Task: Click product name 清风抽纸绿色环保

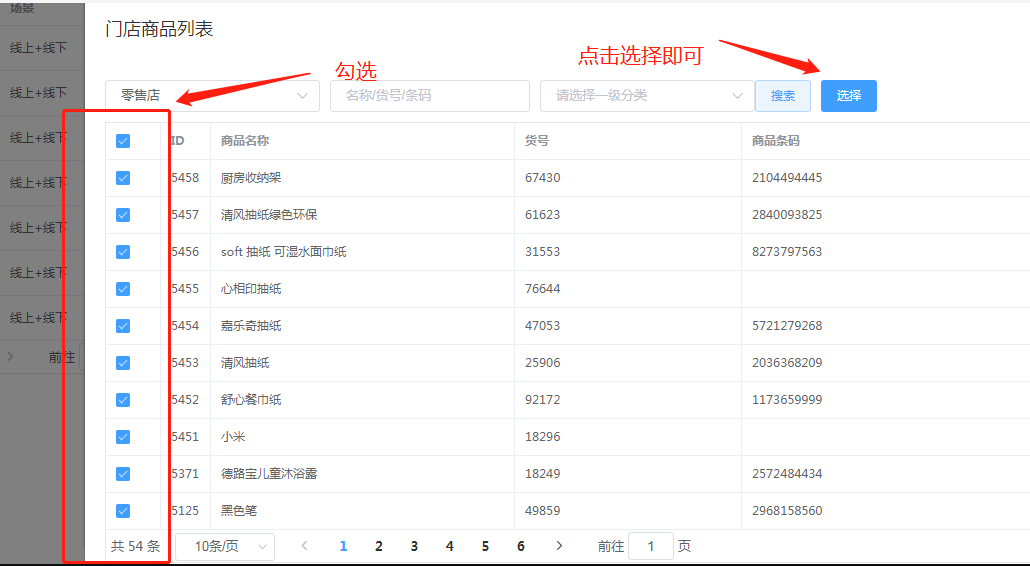Action: click(269, 215)
